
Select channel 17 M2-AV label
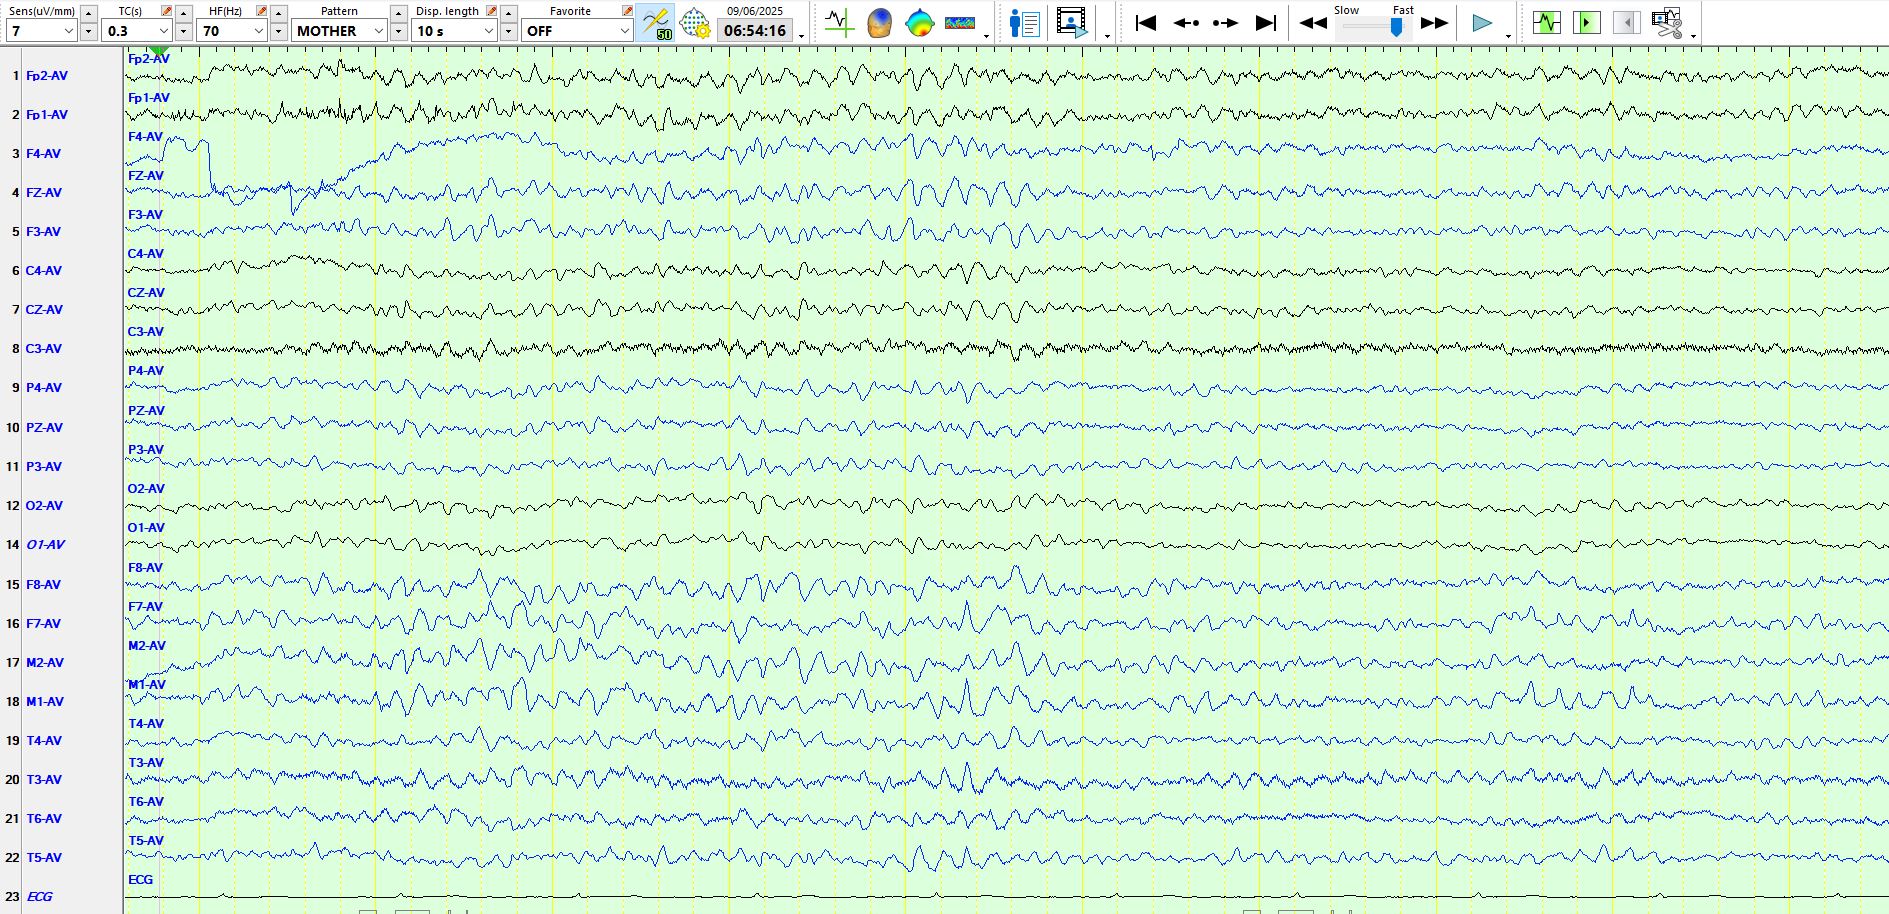point(45,663)
